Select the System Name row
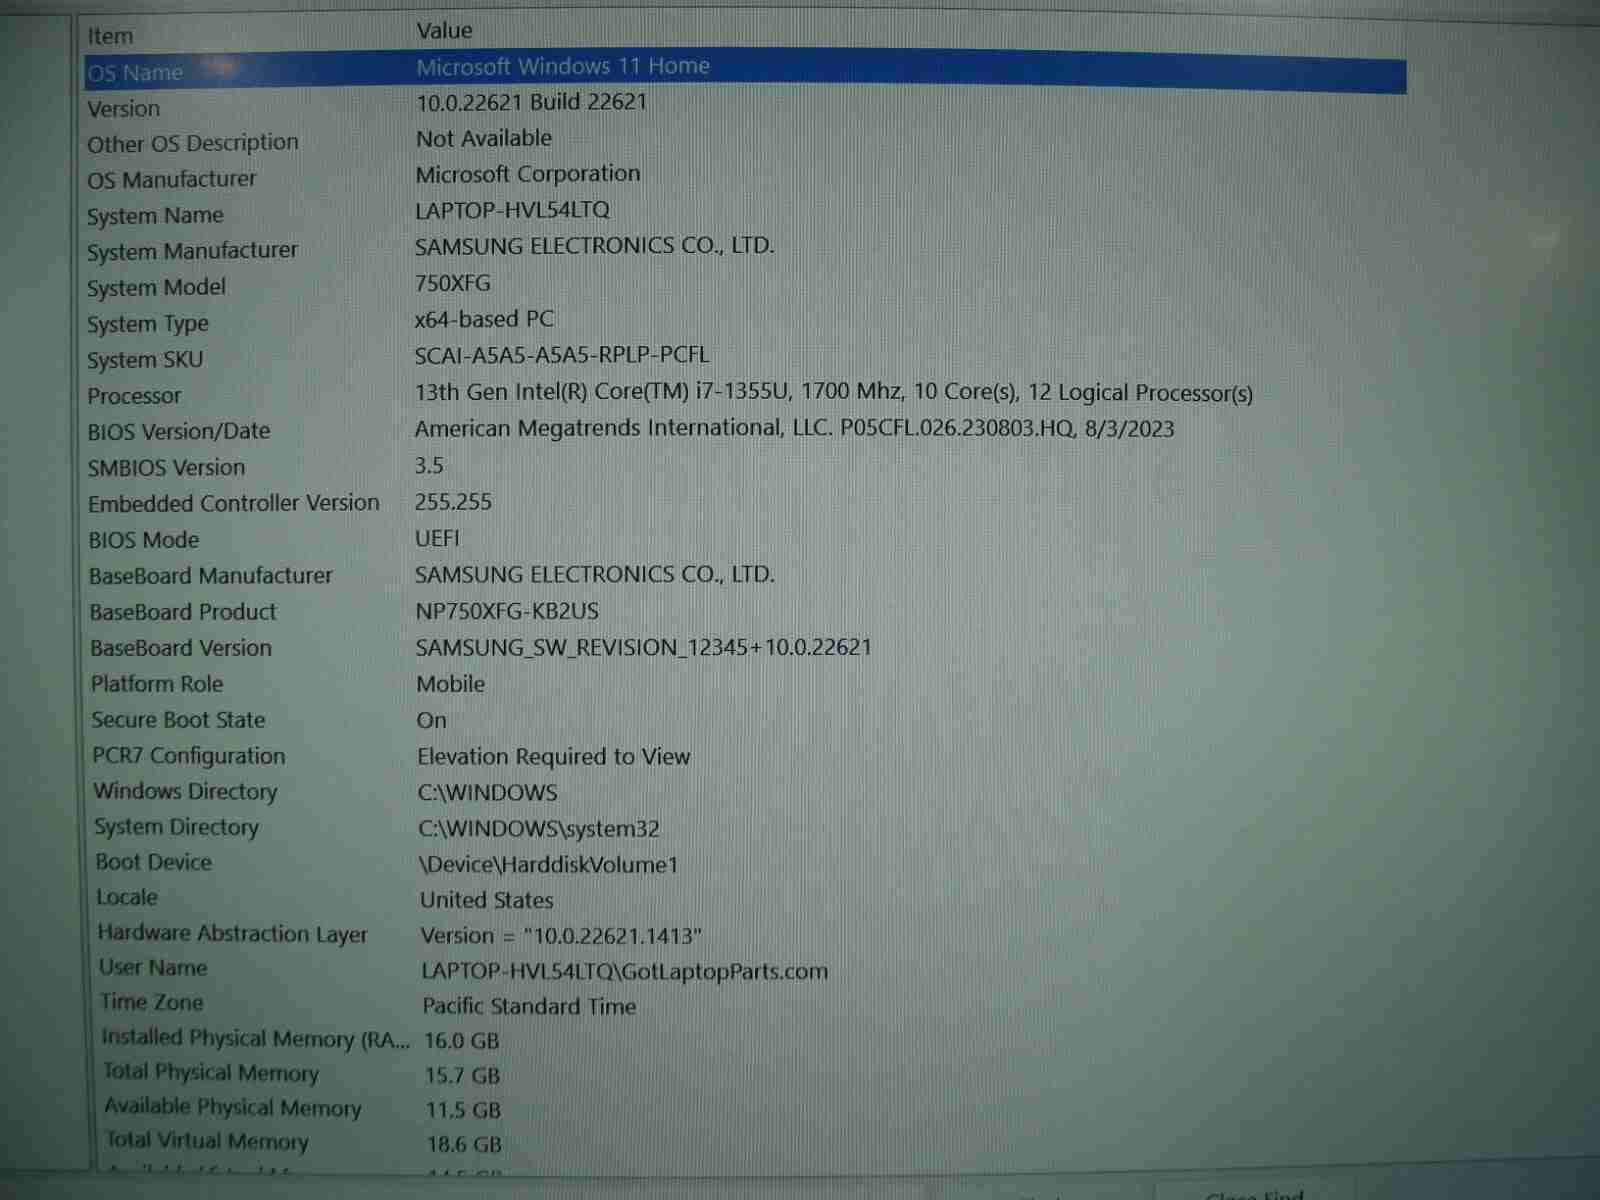 point(155,216)
